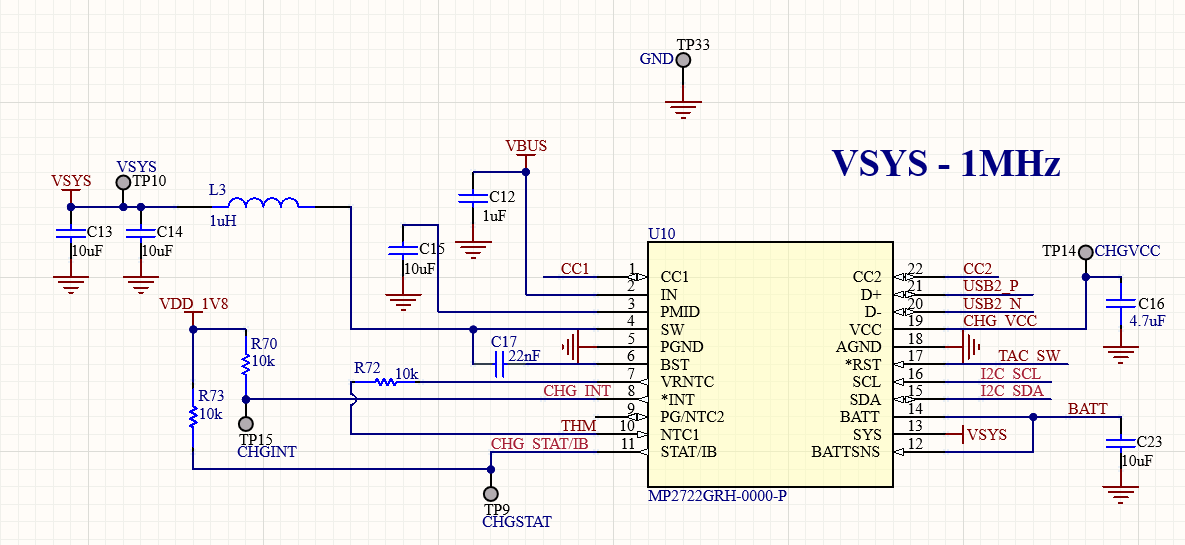
Task: Click the R73 resistor symbol
Action: (192, 414)
